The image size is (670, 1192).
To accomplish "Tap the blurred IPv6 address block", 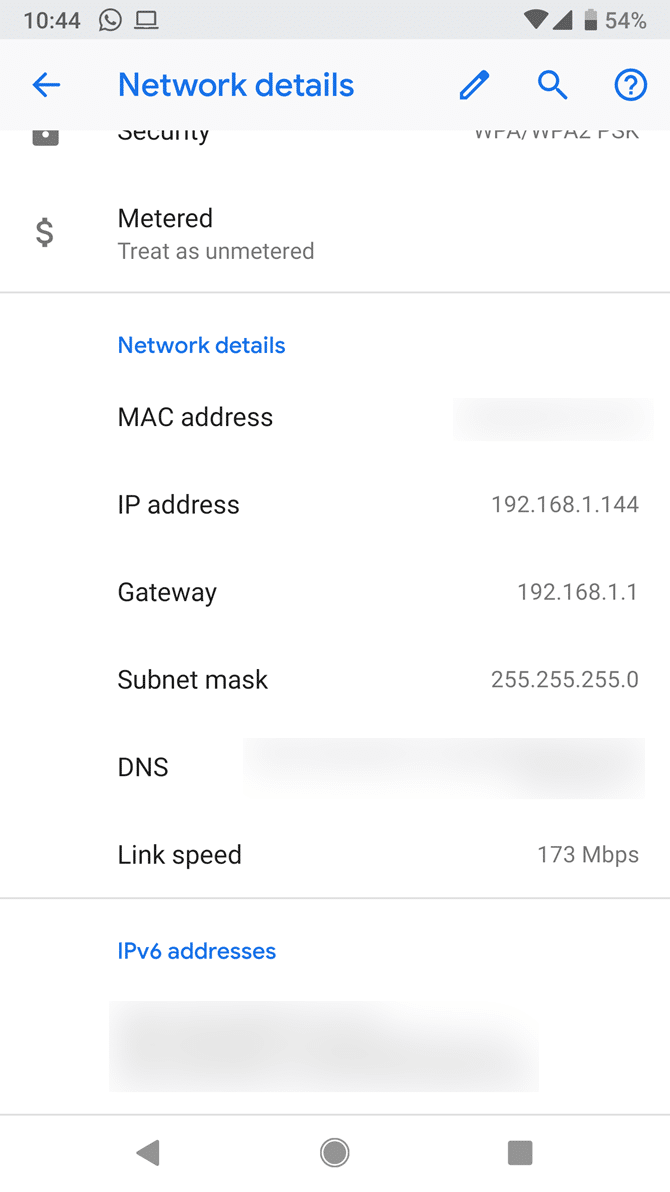I will click(x=324, y=1046).
